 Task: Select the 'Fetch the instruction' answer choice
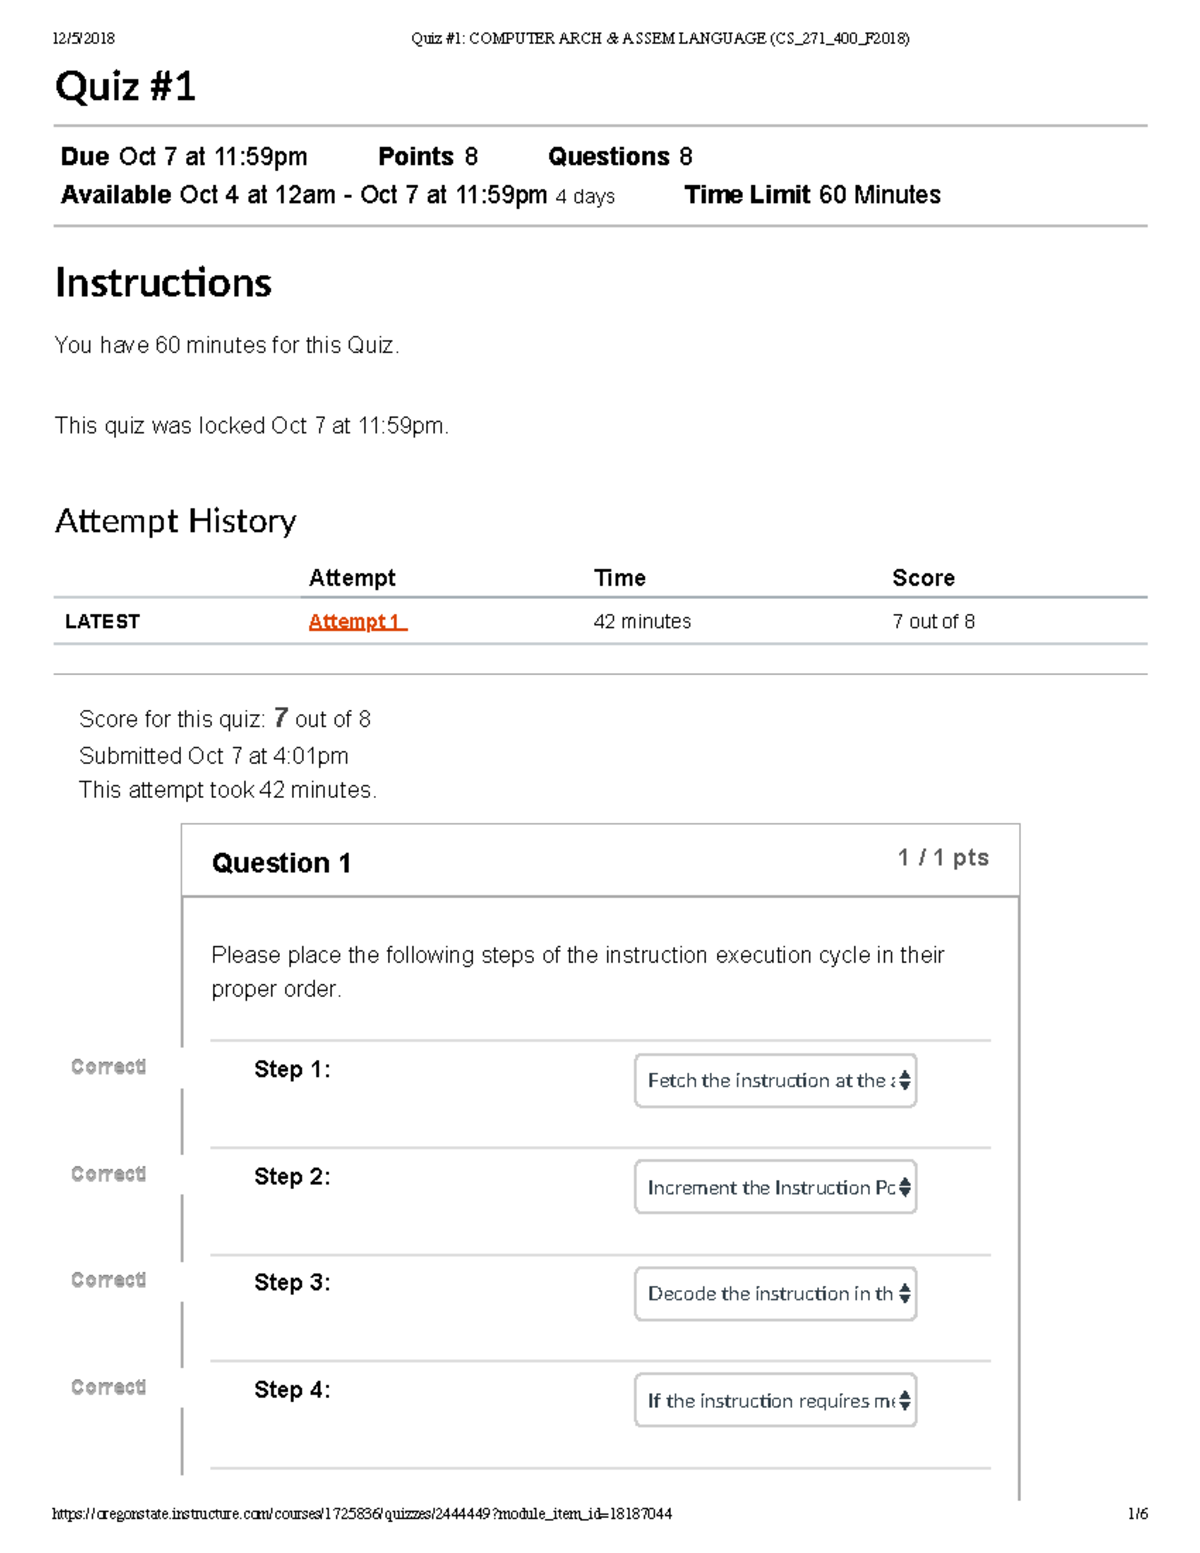coord(770,1080)
